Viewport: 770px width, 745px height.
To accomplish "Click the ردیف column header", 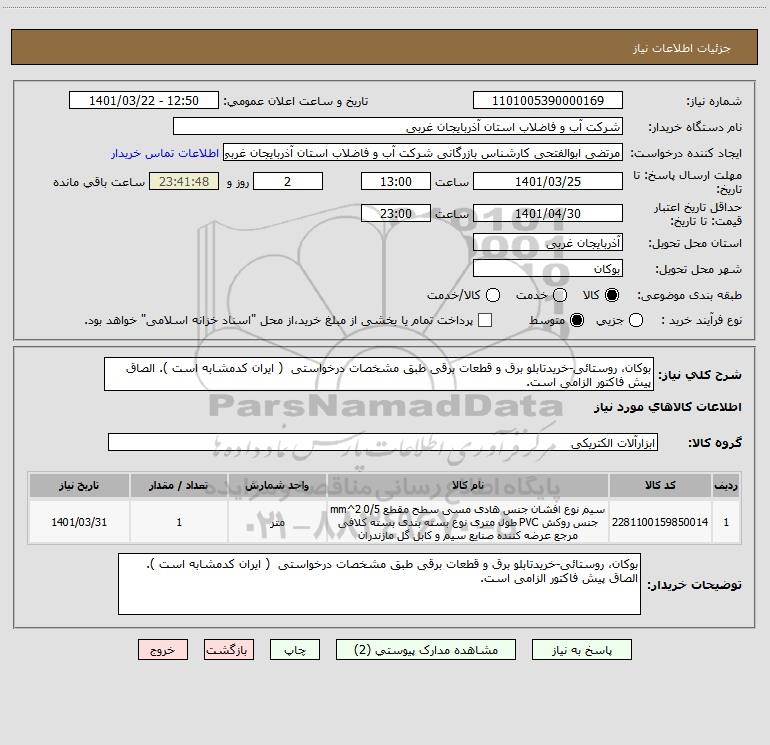I will 726,485.
